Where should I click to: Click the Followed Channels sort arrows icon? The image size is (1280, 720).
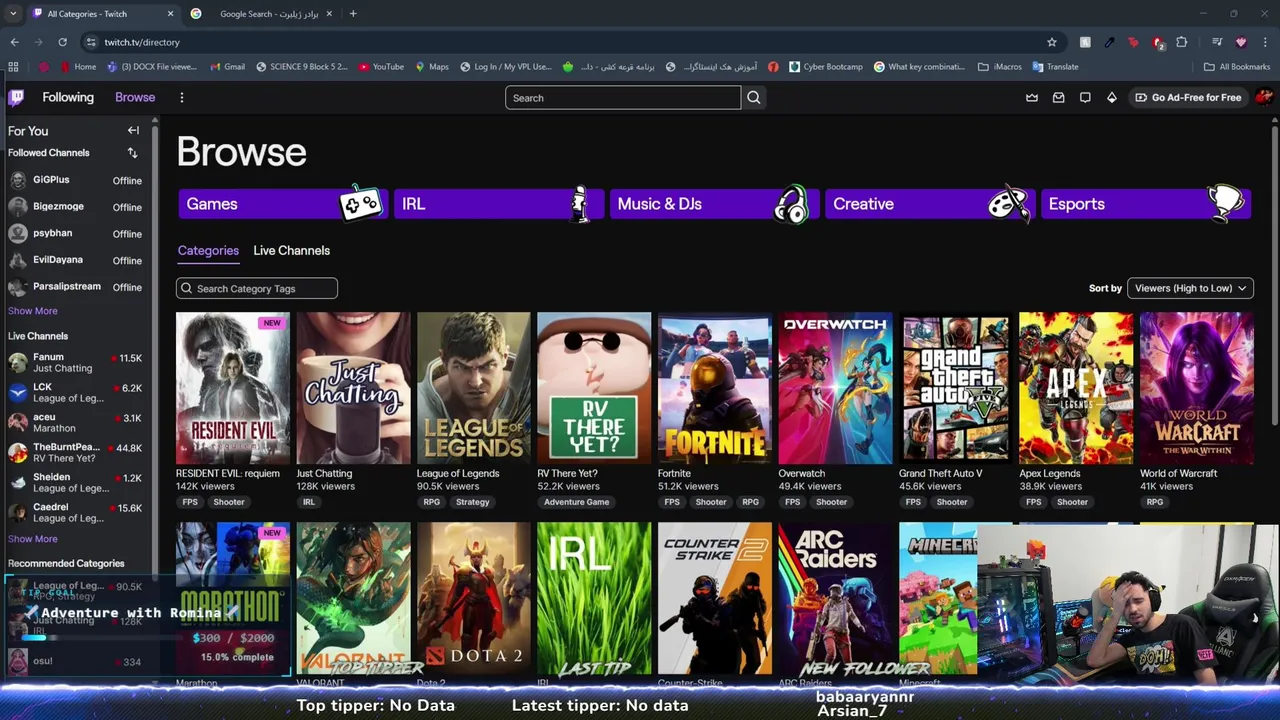click(x=132, y=153)
